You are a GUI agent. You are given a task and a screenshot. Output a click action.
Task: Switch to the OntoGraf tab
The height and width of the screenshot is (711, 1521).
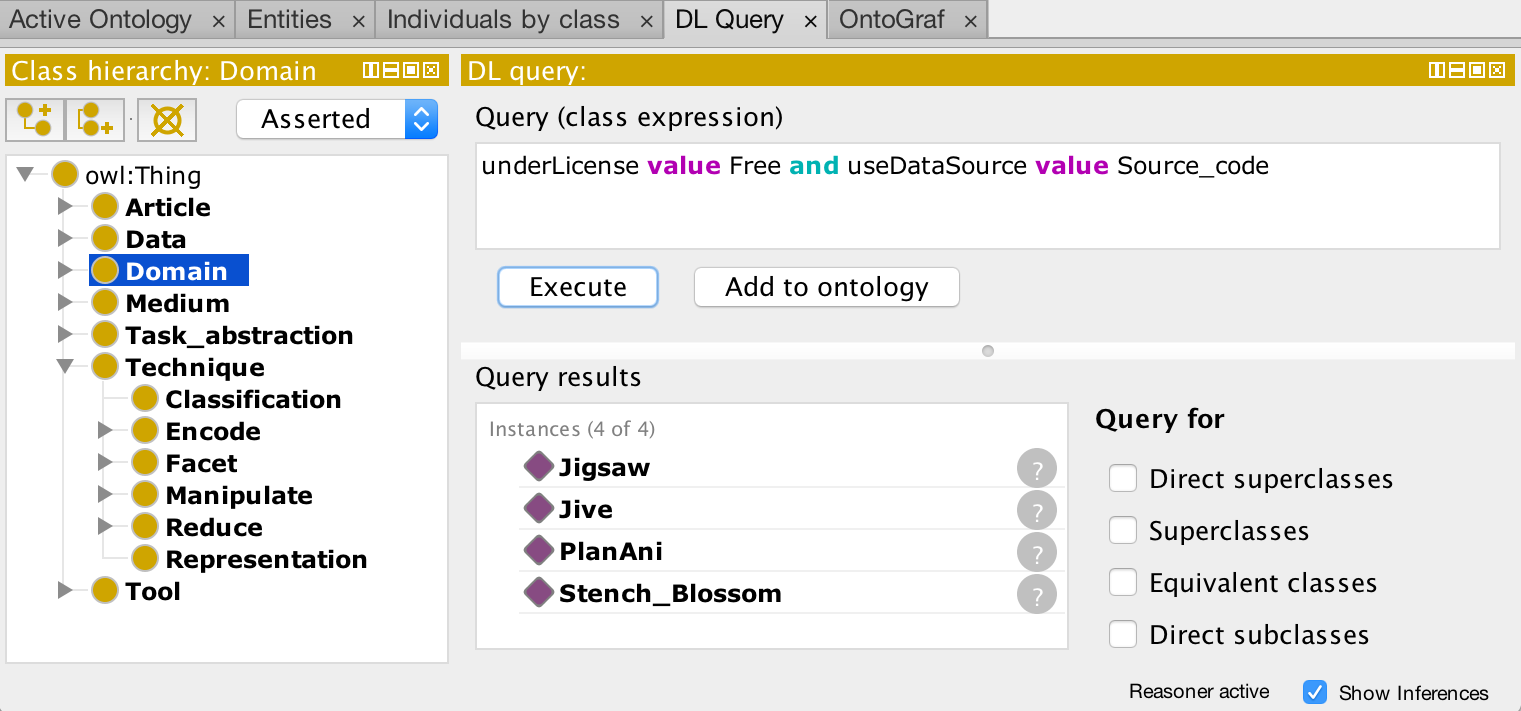892,19
